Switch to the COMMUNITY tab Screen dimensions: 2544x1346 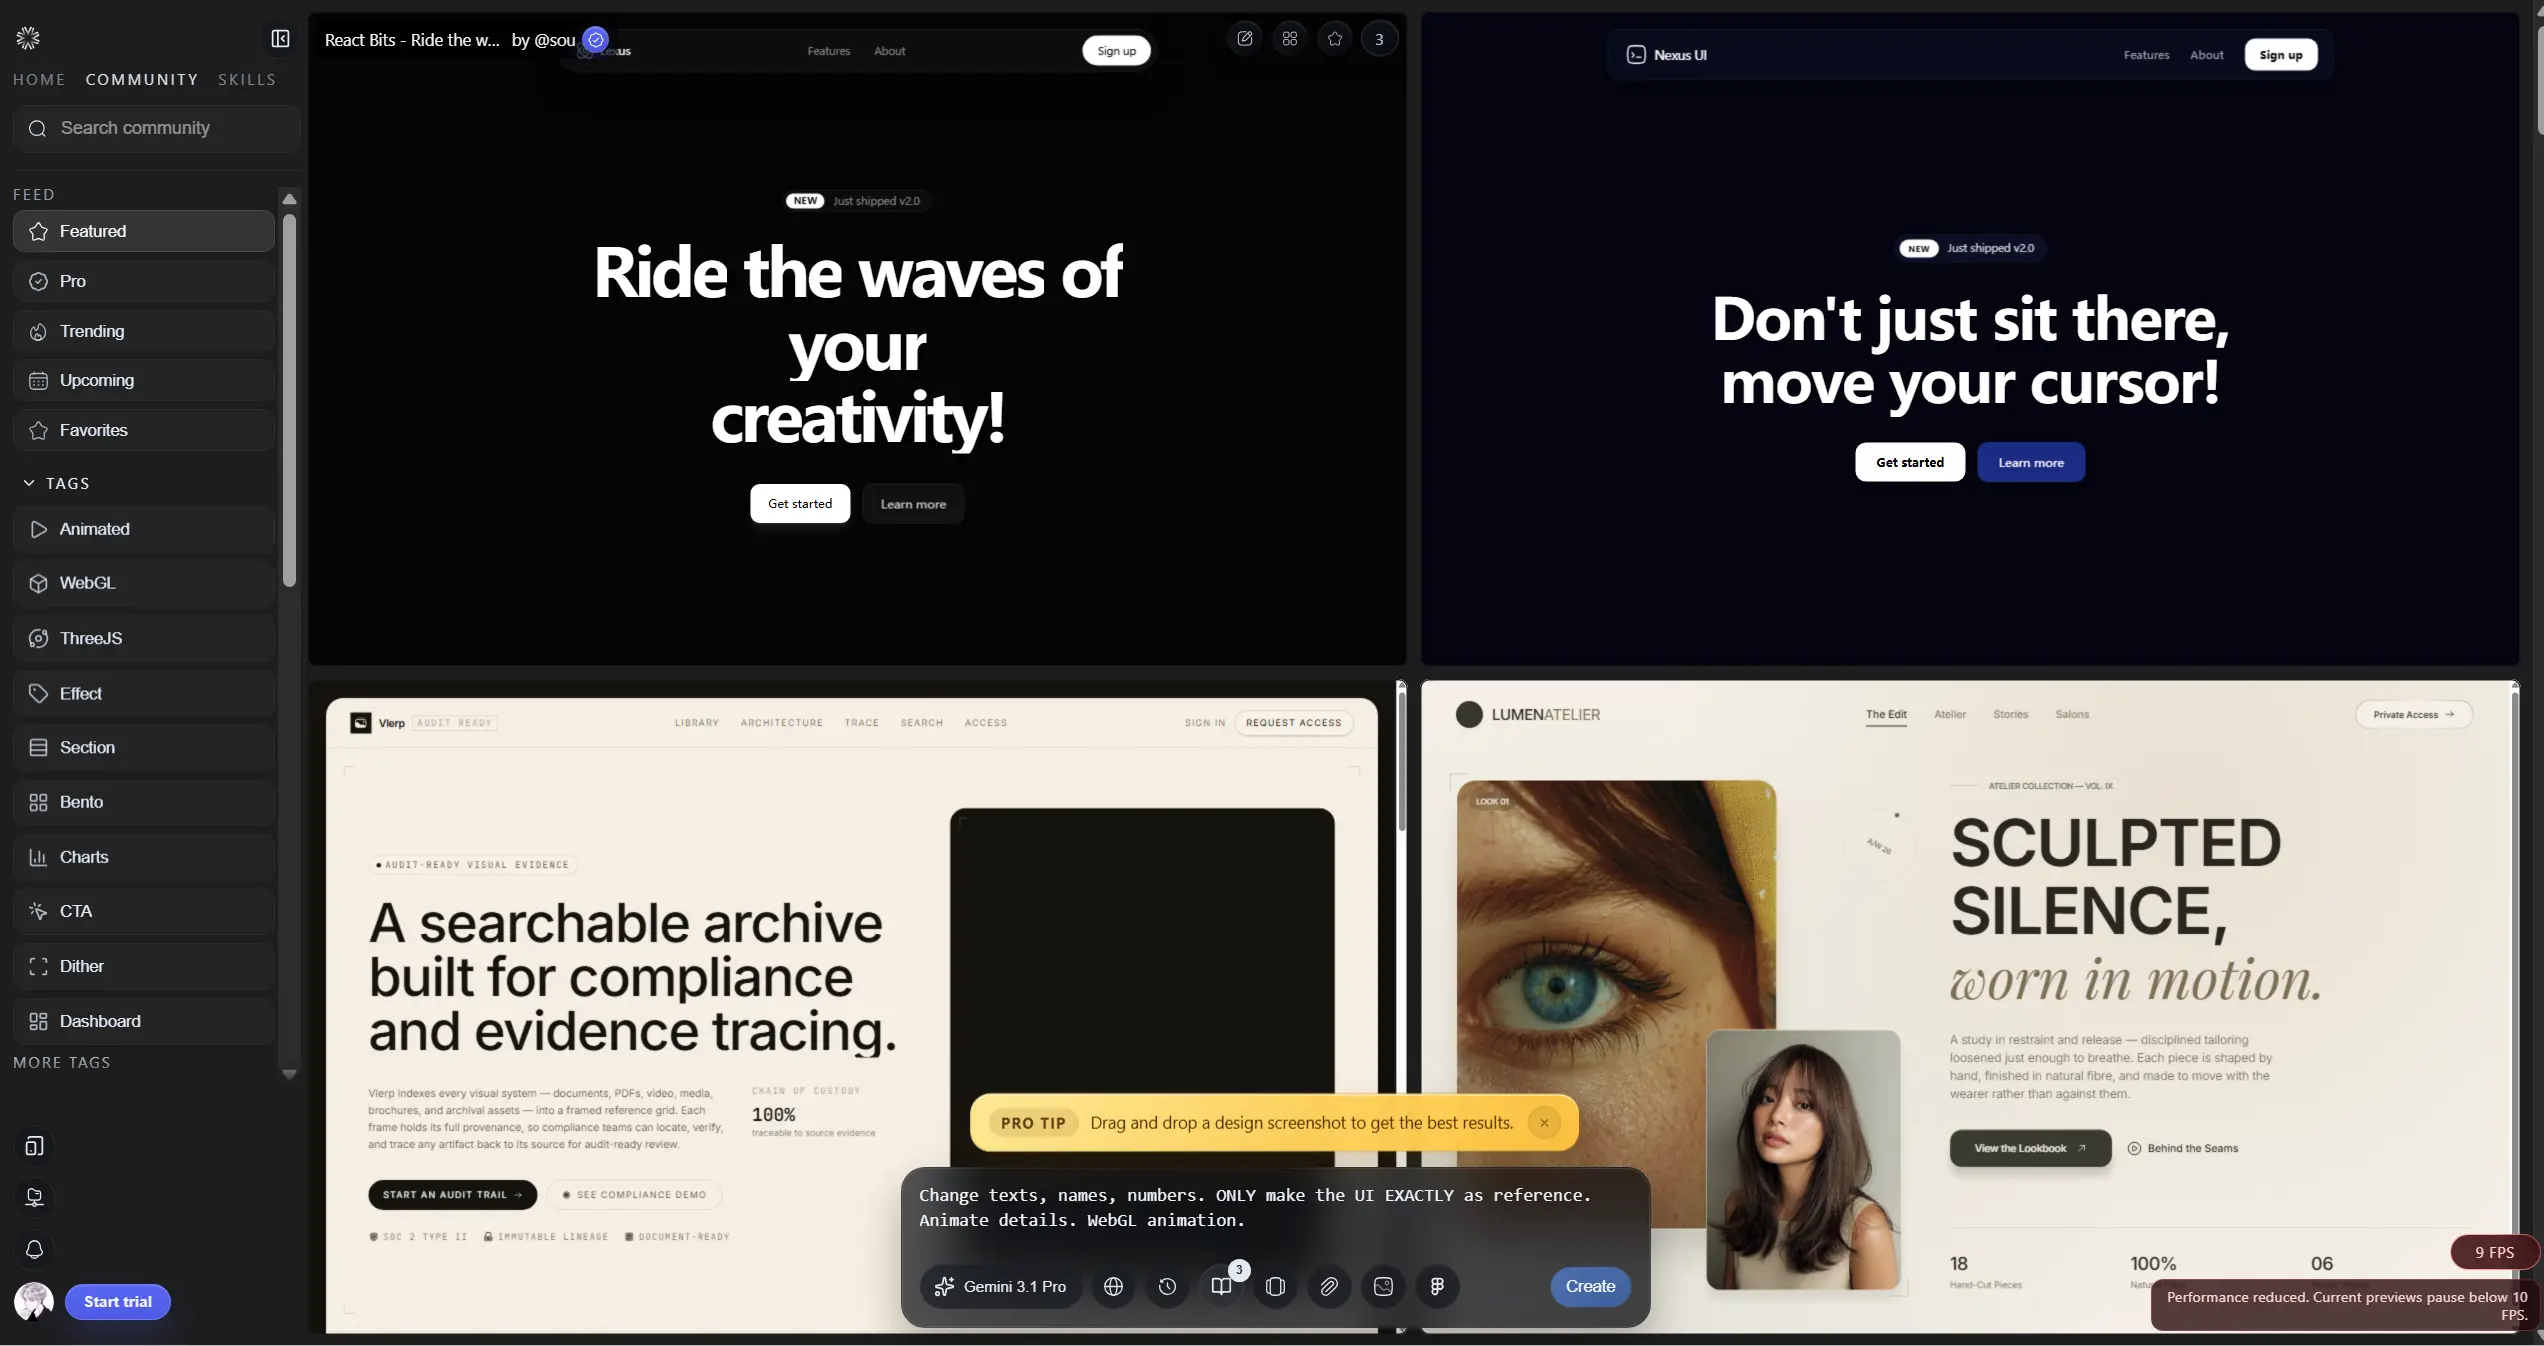pyautogui.click(x=142, y=79)
